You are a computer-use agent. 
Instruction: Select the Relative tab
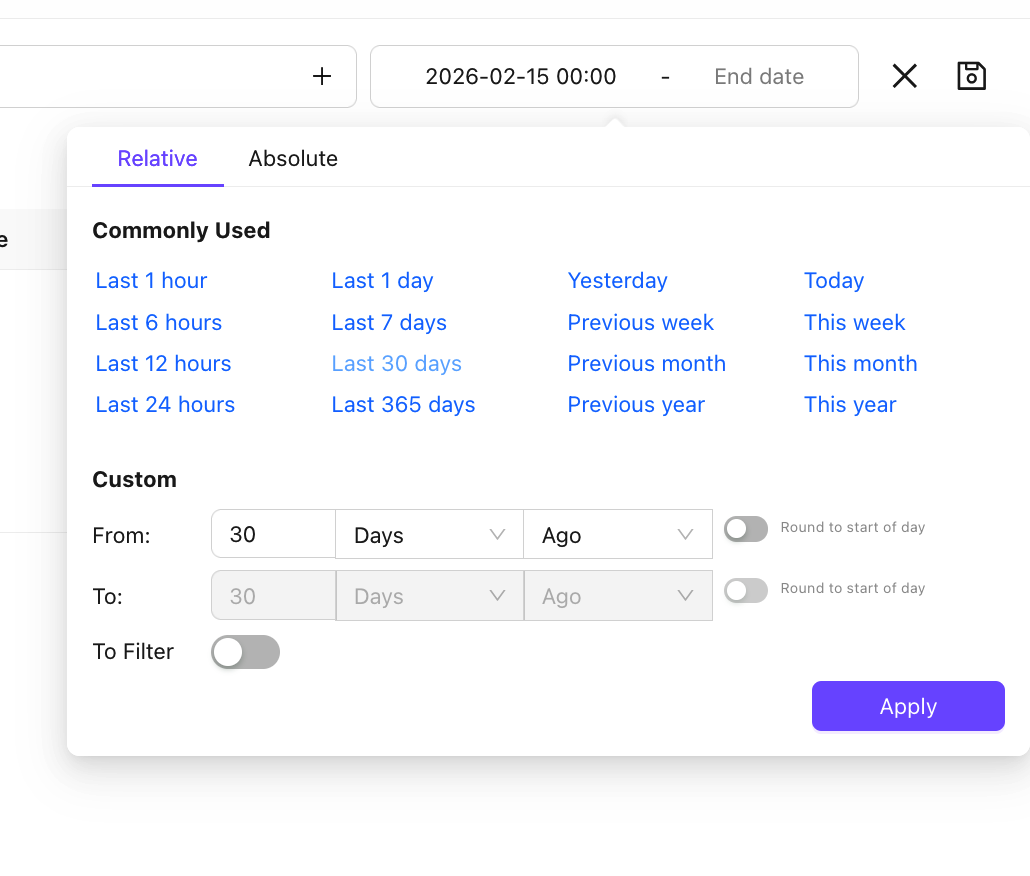[157, 159]
